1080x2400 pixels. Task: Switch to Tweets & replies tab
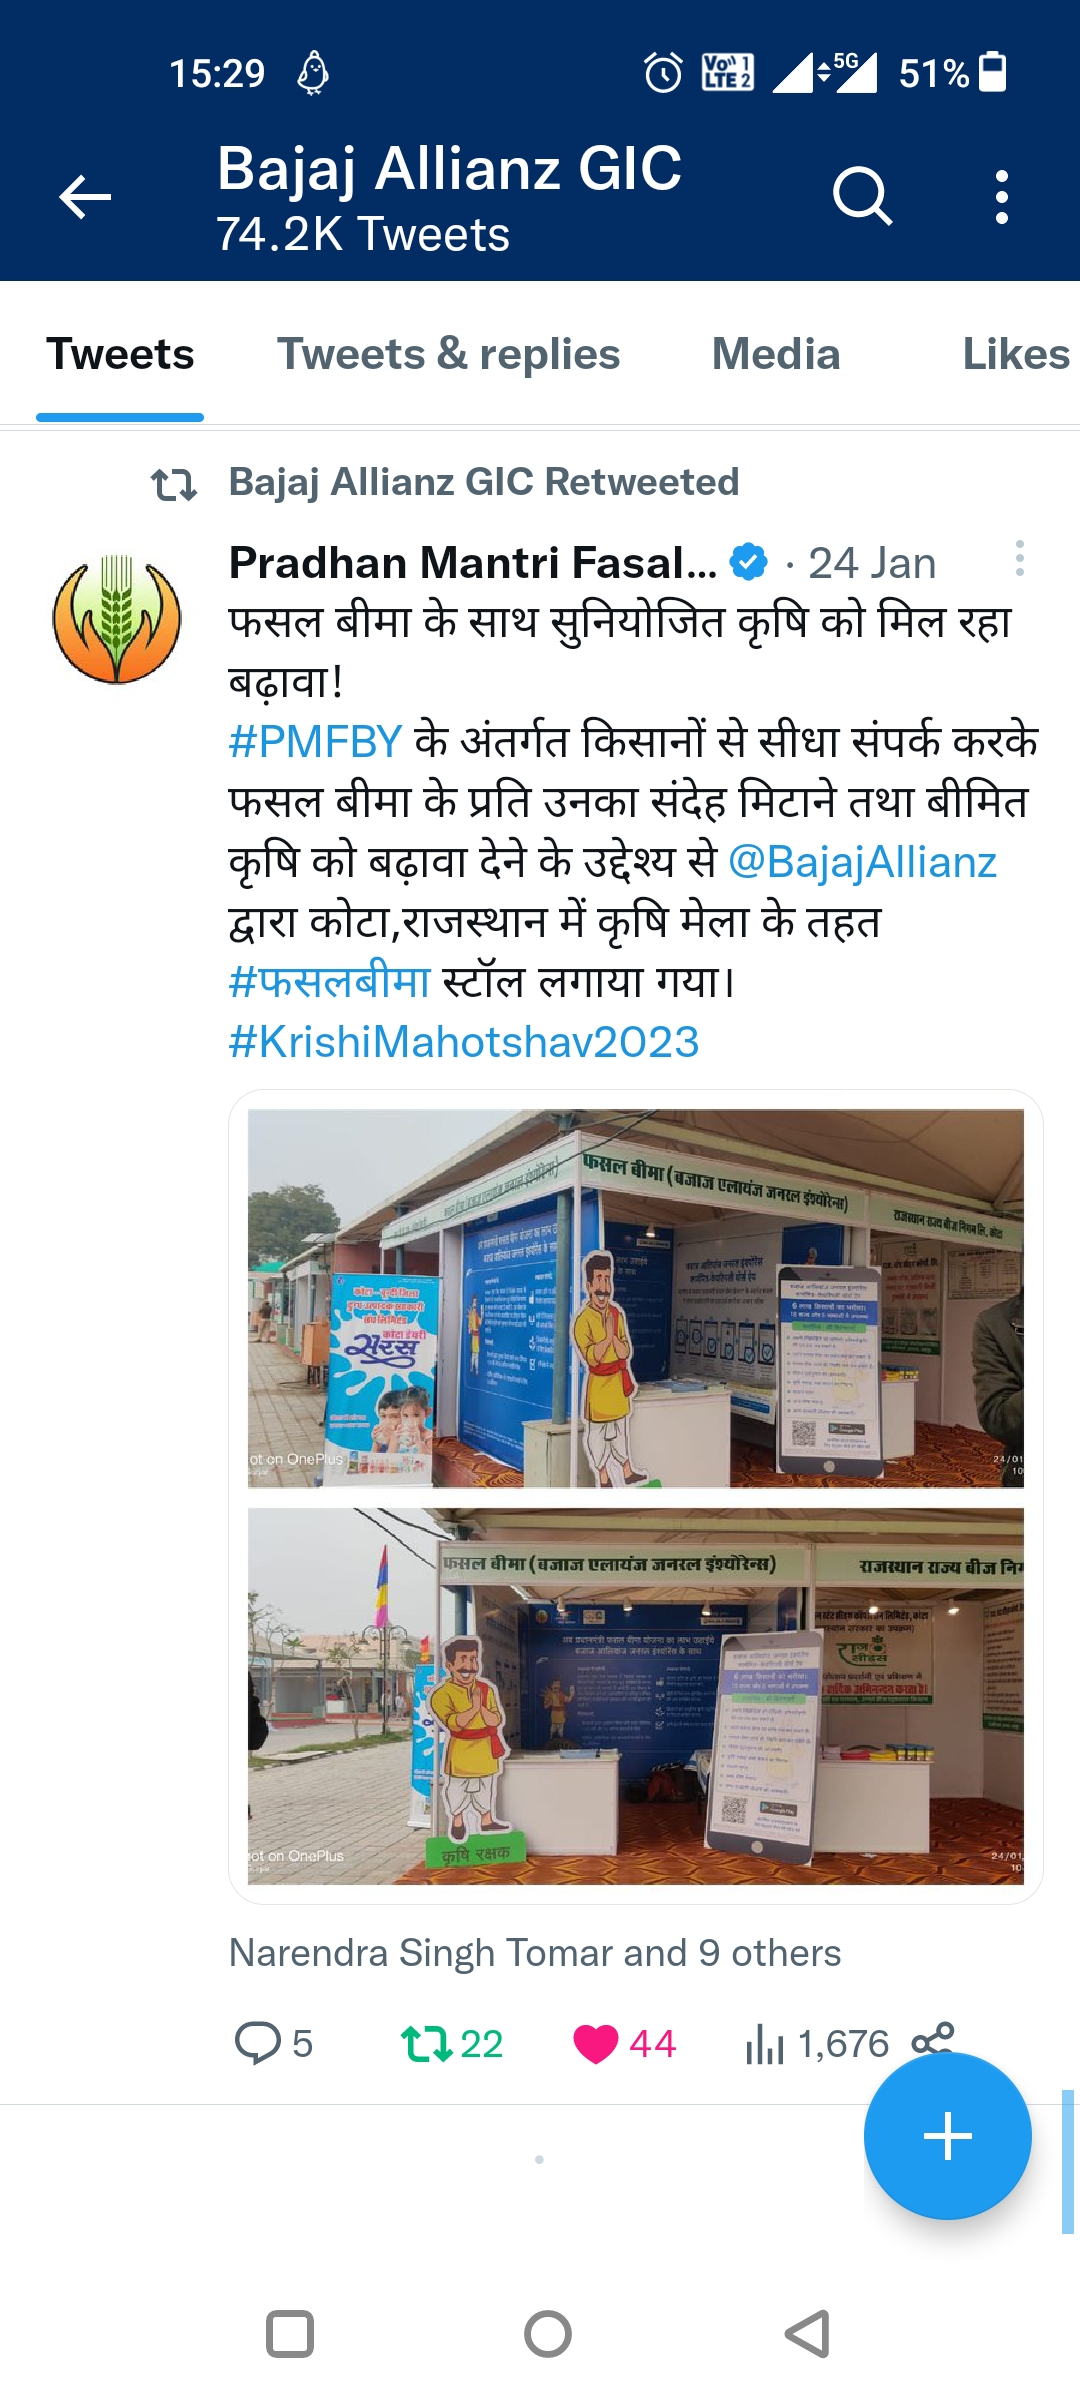coord(448,354)
